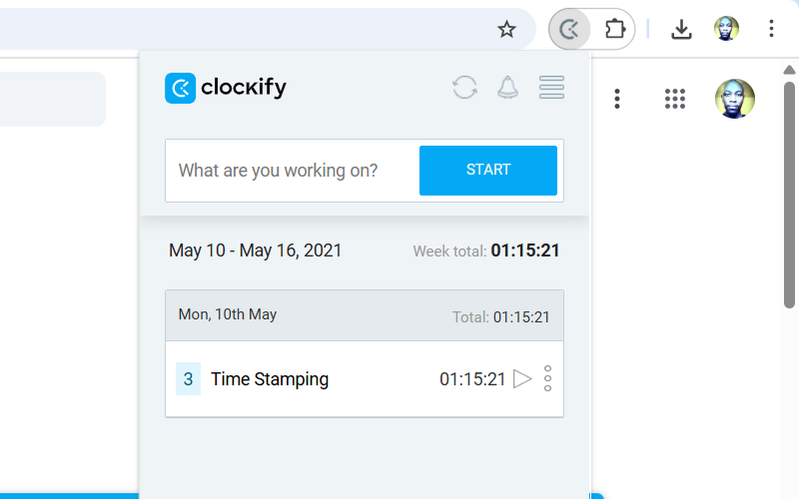Image resolution: width=799 pixels, height=499 pixels.
Task: Resume the Time Stamping timer with play icon
Action: (522, 379)
